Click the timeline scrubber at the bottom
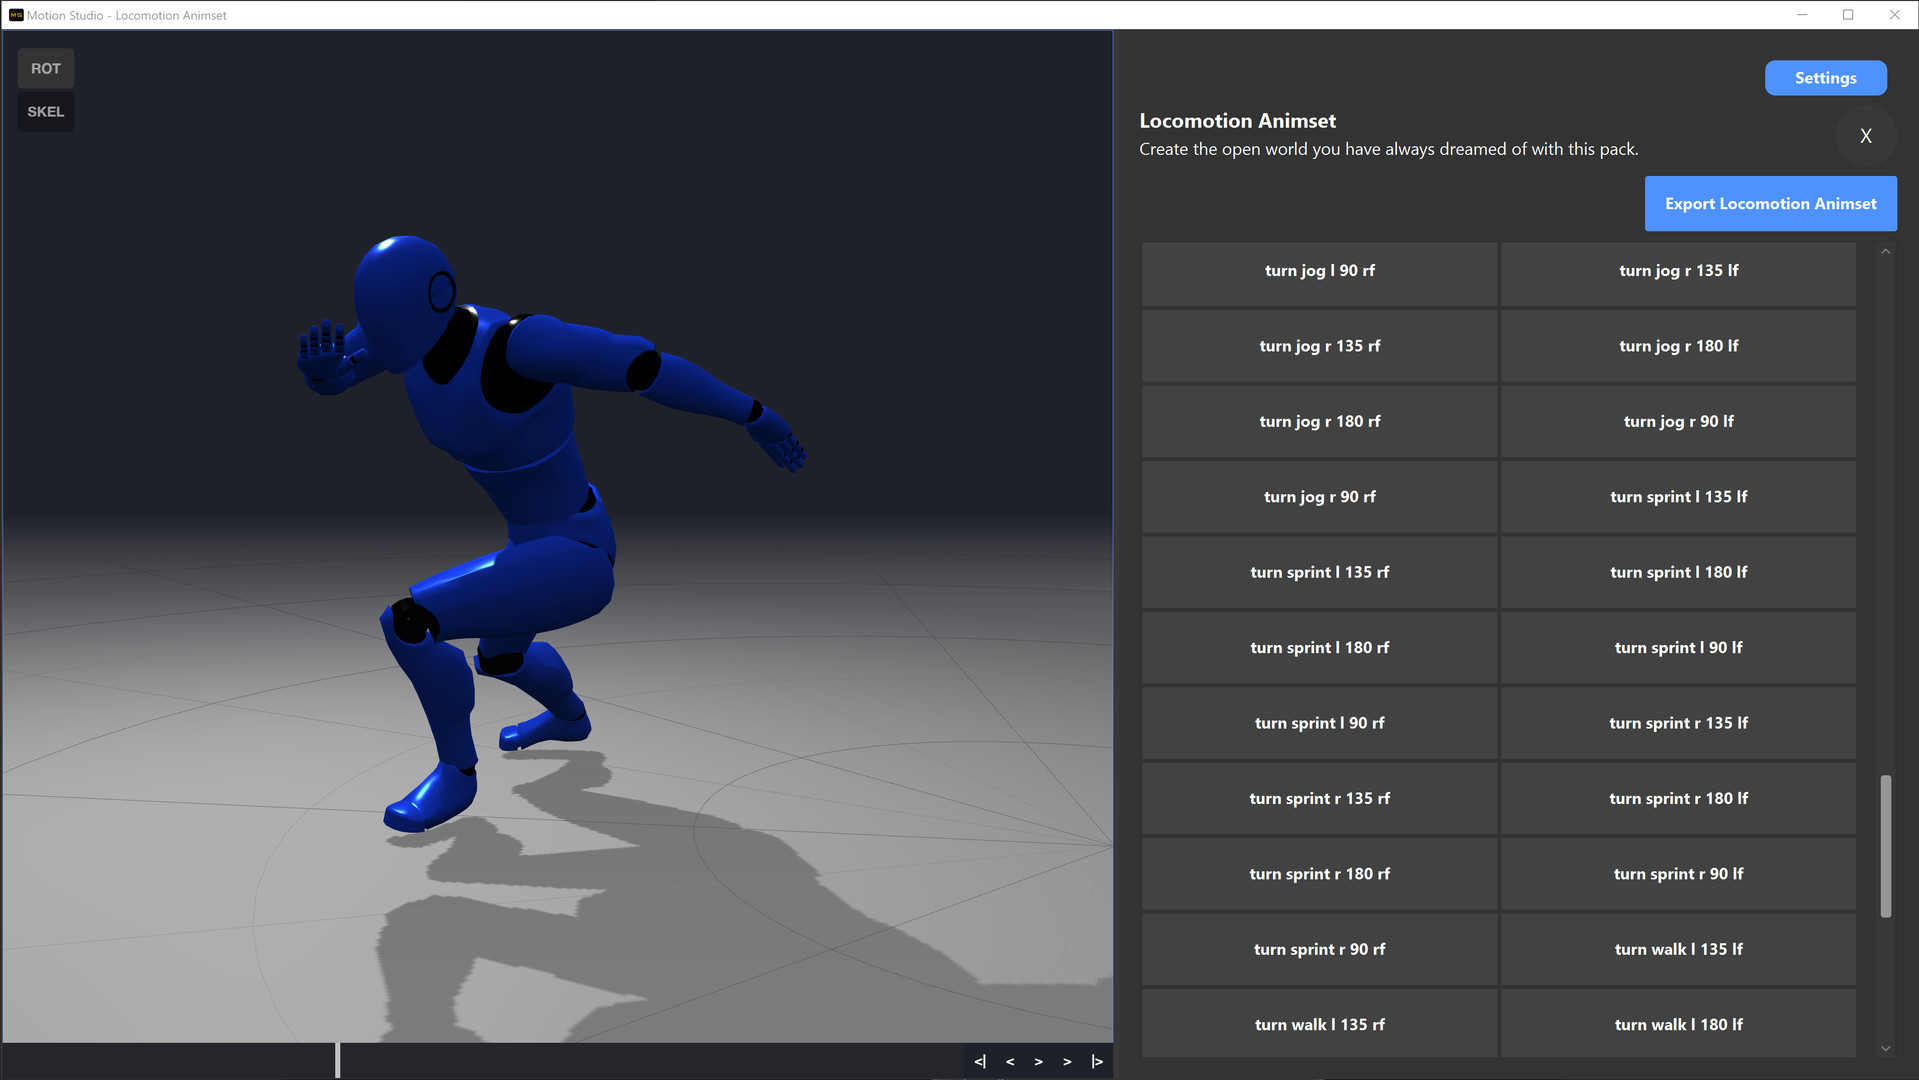 tap(338, 1061)
